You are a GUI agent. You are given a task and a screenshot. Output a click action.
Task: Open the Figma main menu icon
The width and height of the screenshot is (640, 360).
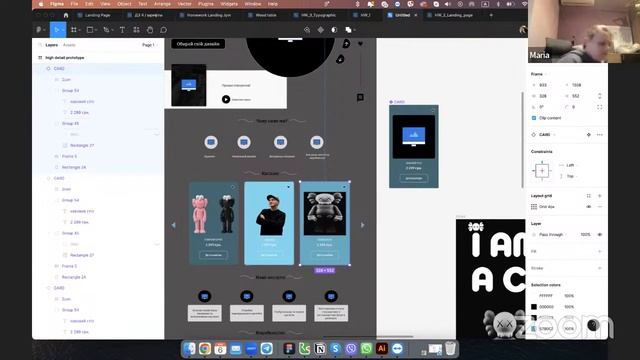(39, 30)
